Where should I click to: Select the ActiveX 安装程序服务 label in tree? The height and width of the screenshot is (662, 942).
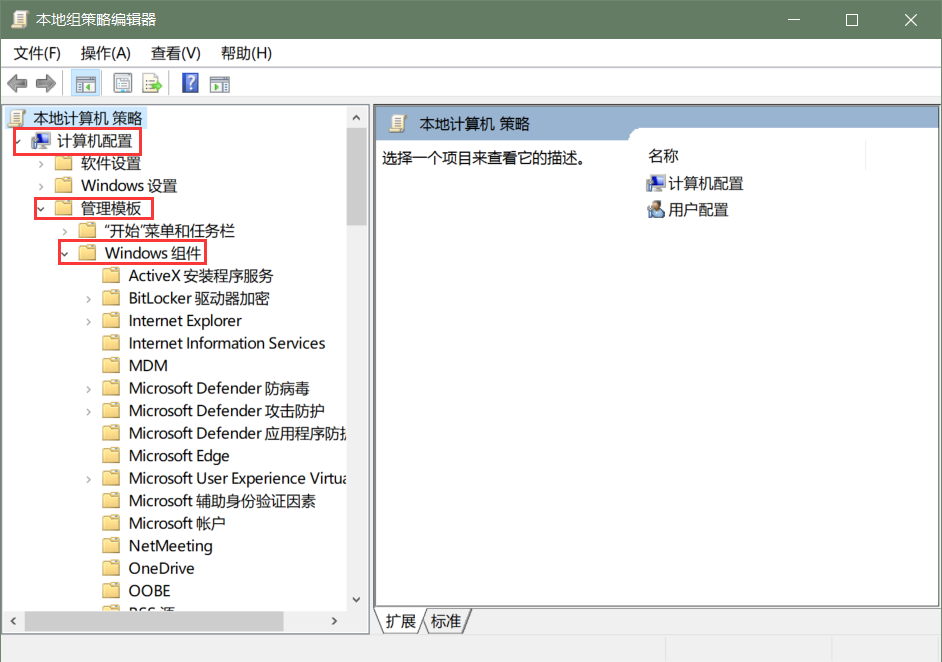201,276
